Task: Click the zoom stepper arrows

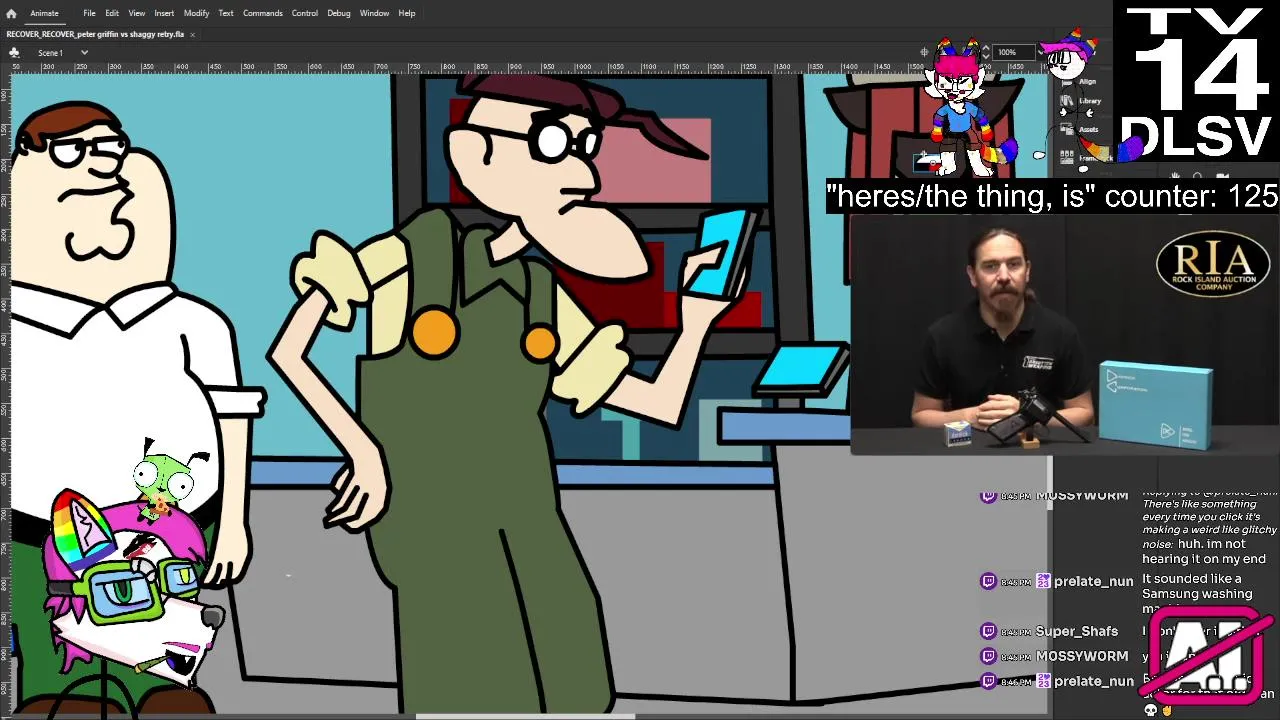Action: pyautogui.click(x=986, y=52)
